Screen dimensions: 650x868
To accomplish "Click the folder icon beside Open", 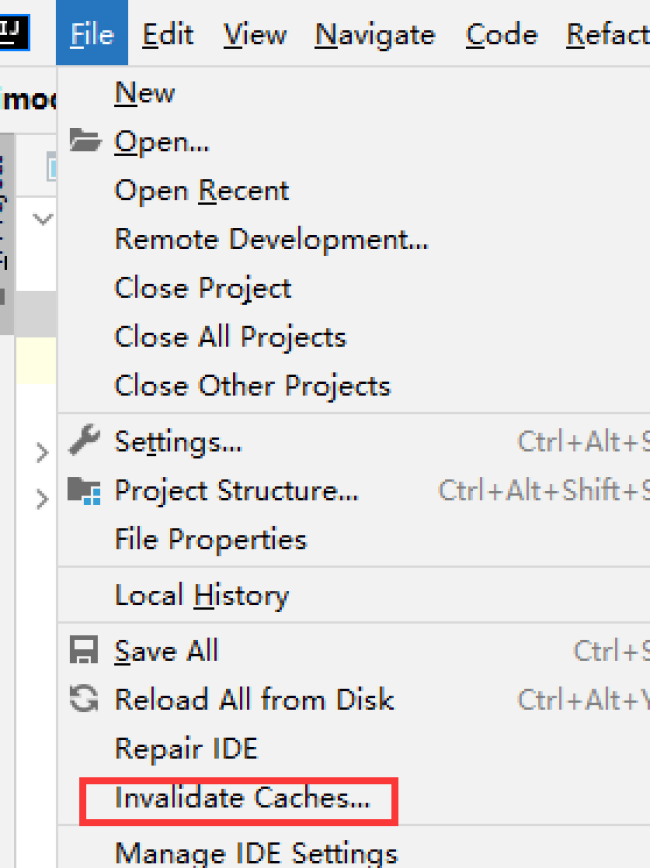I will [85, 142].
